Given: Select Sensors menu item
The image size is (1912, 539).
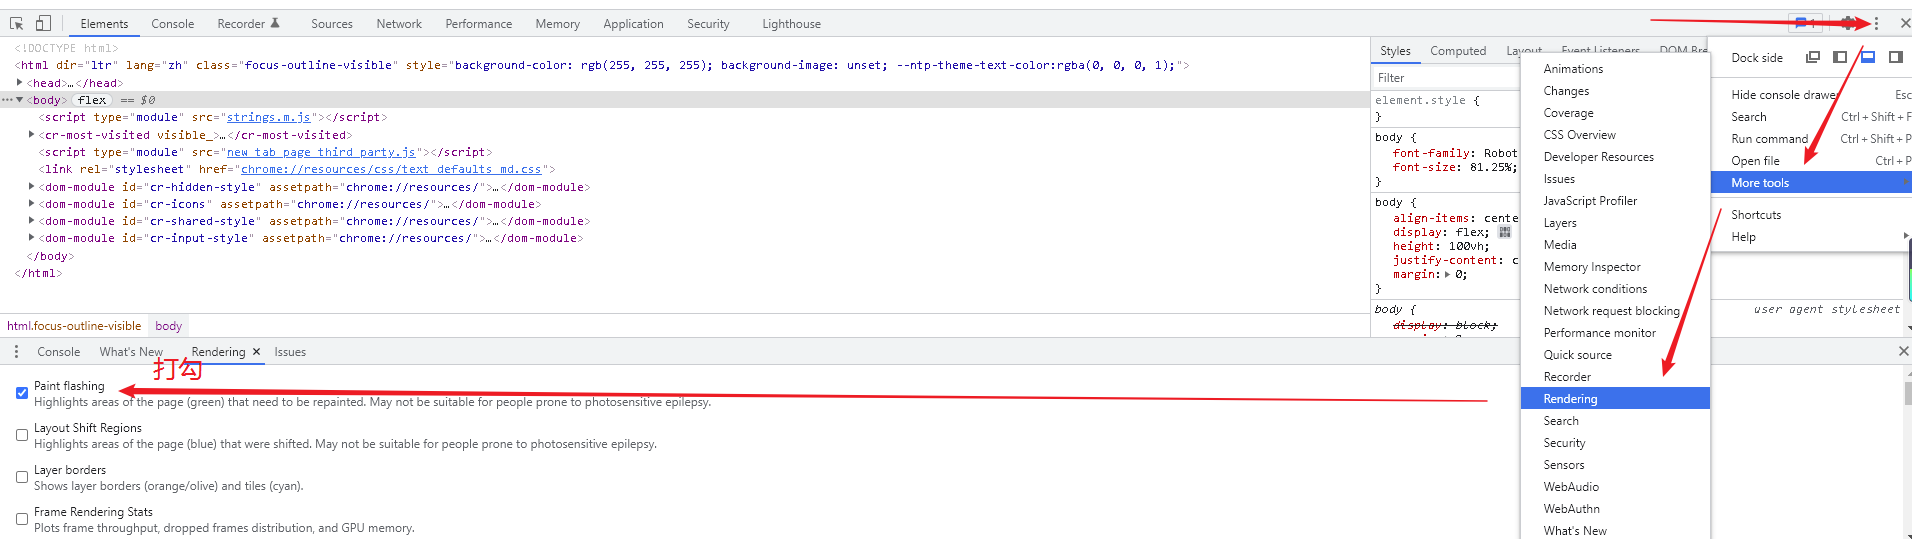Looking at the screenshot, I should [x=1615, y=465].
